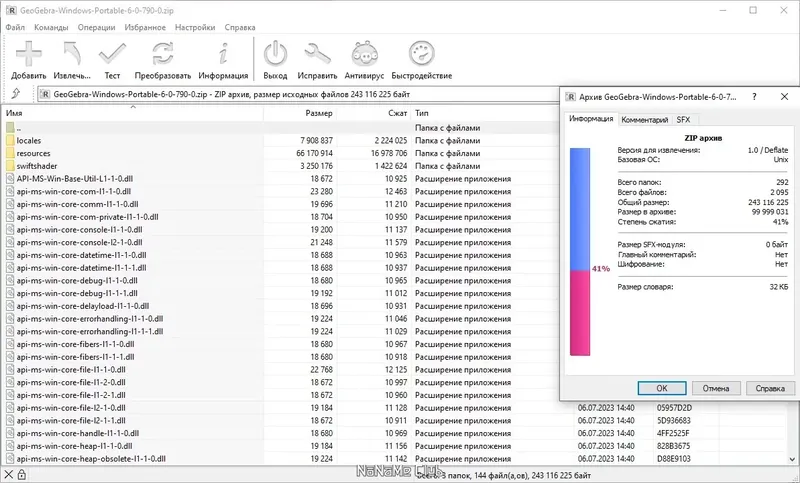Click the up-one-level arrow icon
This screenshot has width=800, height=483.
16,93
